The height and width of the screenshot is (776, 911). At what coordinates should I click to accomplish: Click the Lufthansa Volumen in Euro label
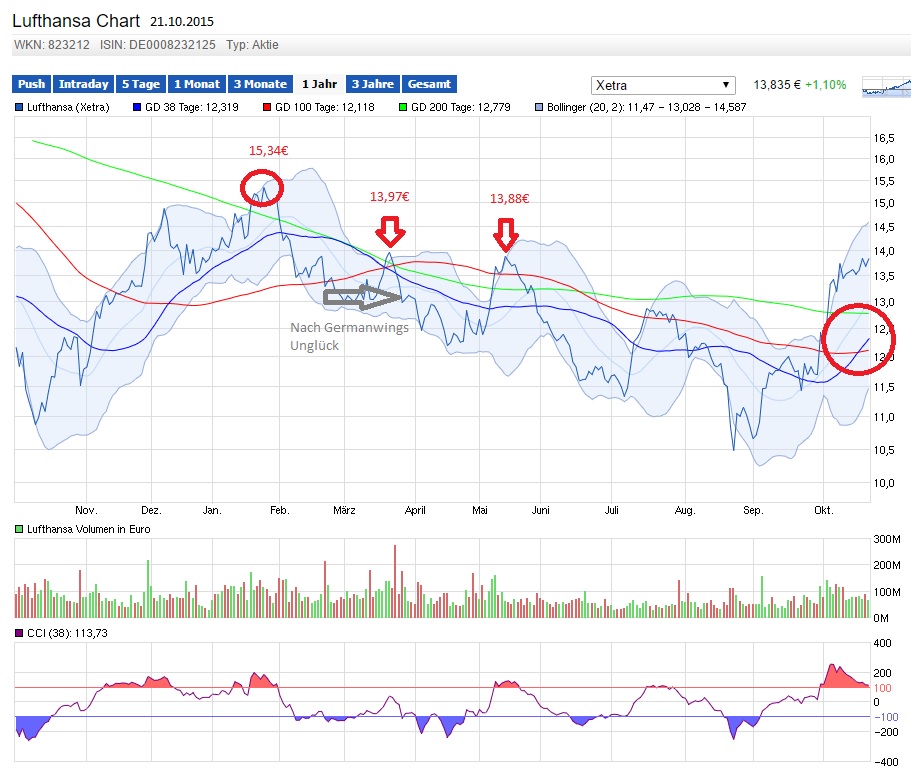click(x=89, y=529)
